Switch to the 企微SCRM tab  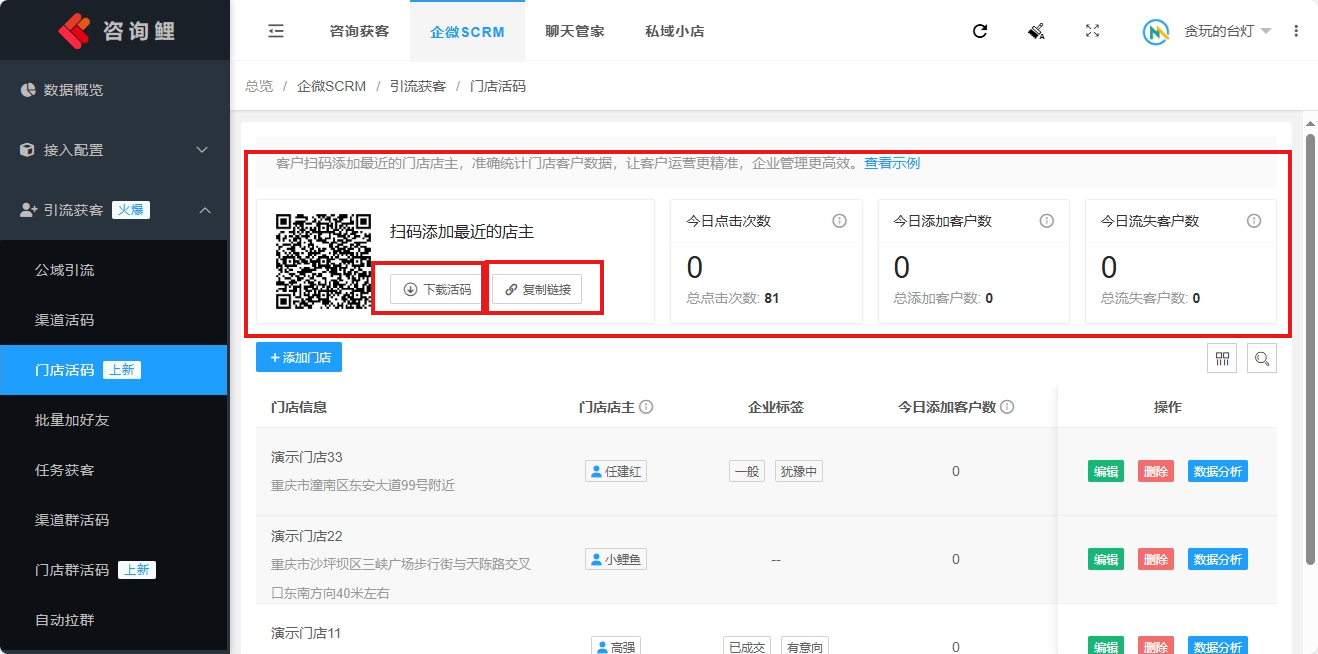pyautogui.click(x=467, y=31)
